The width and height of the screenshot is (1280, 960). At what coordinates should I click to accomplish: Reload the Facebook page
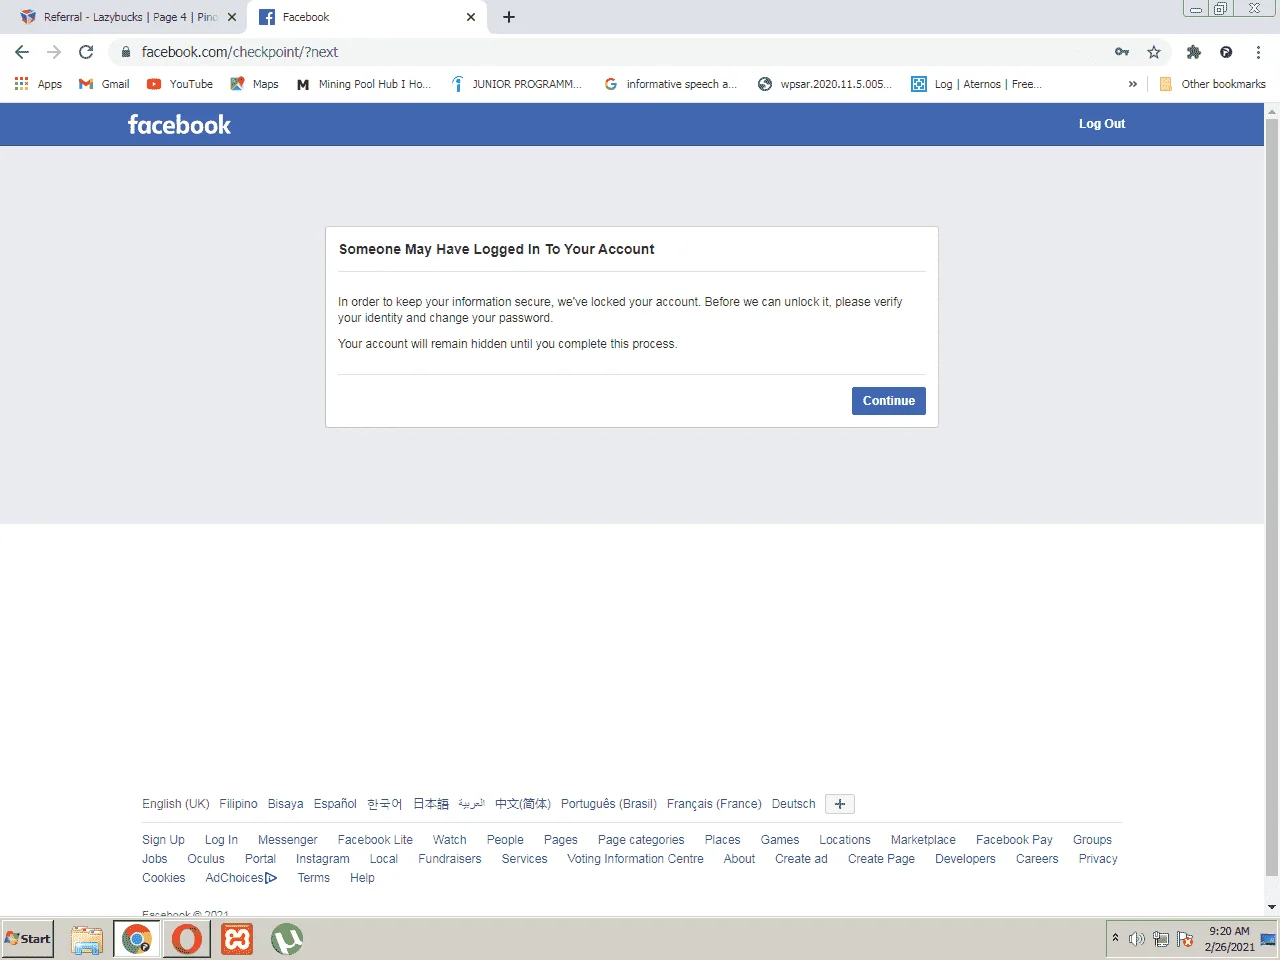(86, 52)
